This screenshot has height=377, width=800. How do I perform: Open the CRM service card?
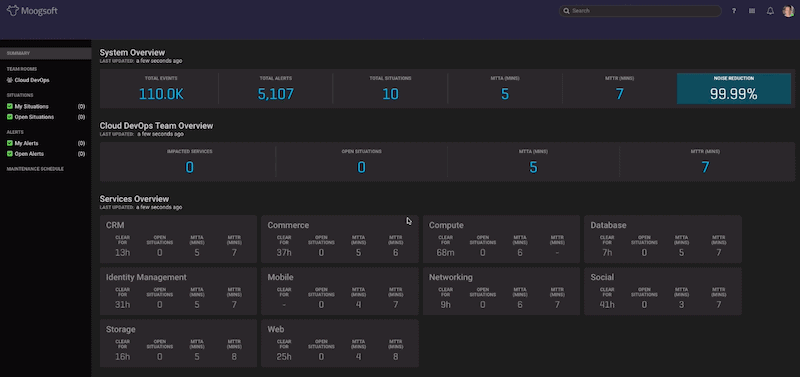pos(178,239)
